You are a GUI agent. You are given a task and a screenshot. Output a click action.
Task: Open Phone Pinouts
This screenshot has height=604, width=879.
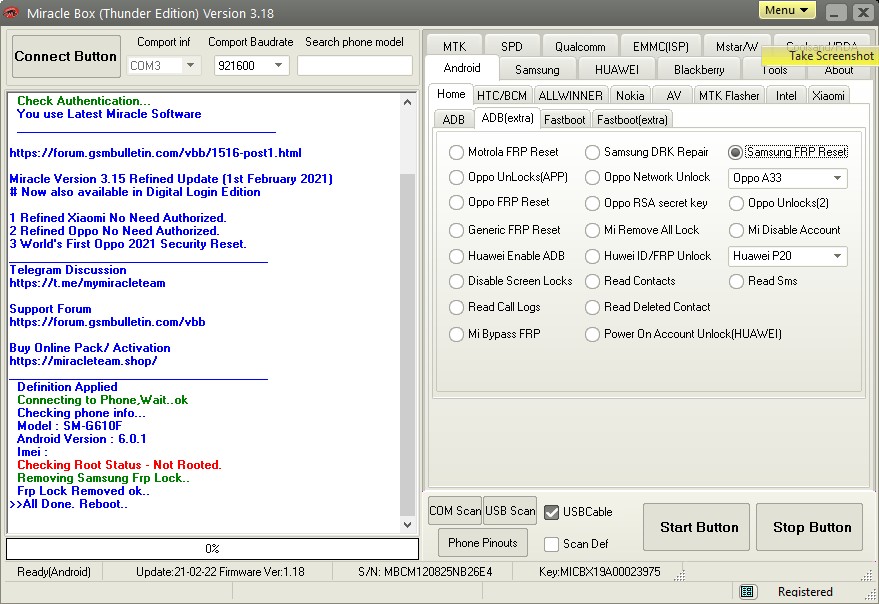[x=483, y=543]
